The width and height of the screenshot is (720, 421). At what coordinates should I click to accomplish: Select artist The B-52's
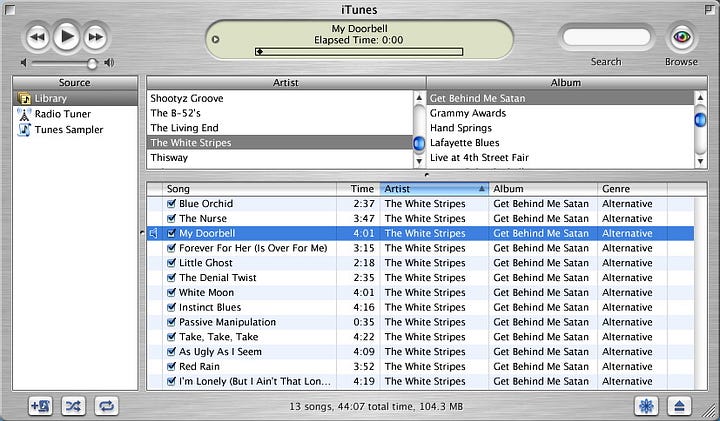[x=280, y=113]
